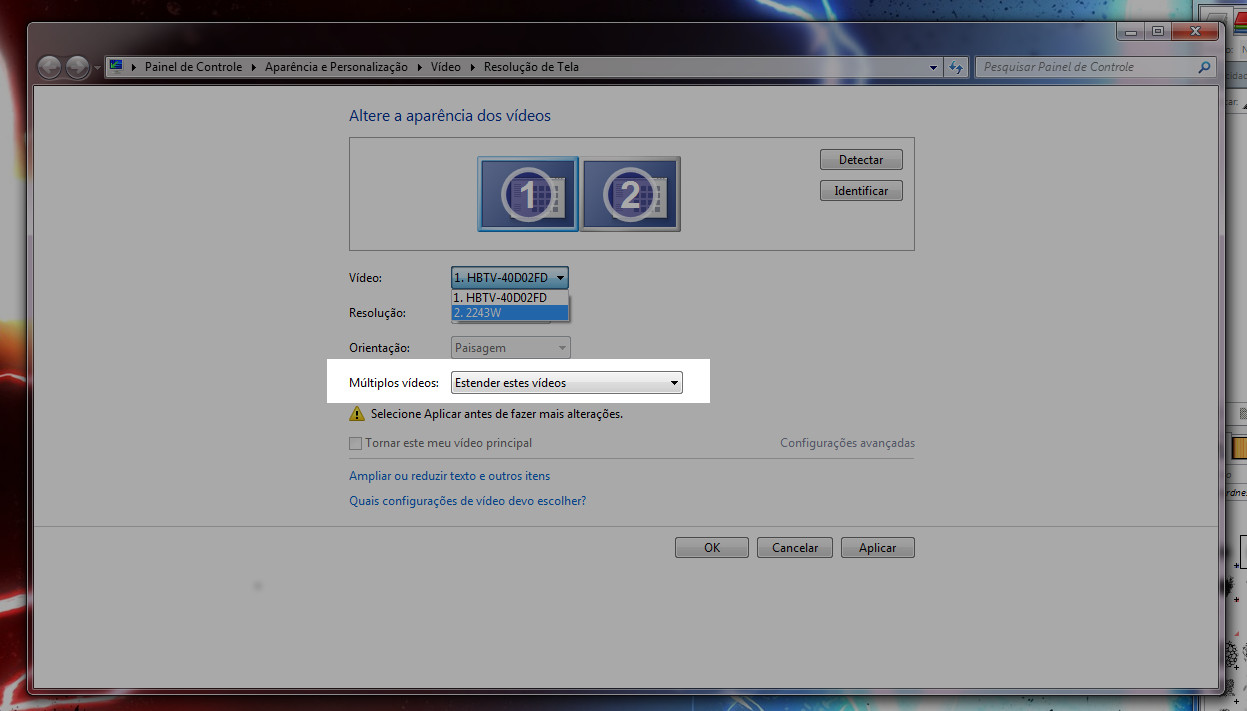Open the Vídeo dropdown selector
Viewport: 1247px width, 711px height.
pos(509,278)
